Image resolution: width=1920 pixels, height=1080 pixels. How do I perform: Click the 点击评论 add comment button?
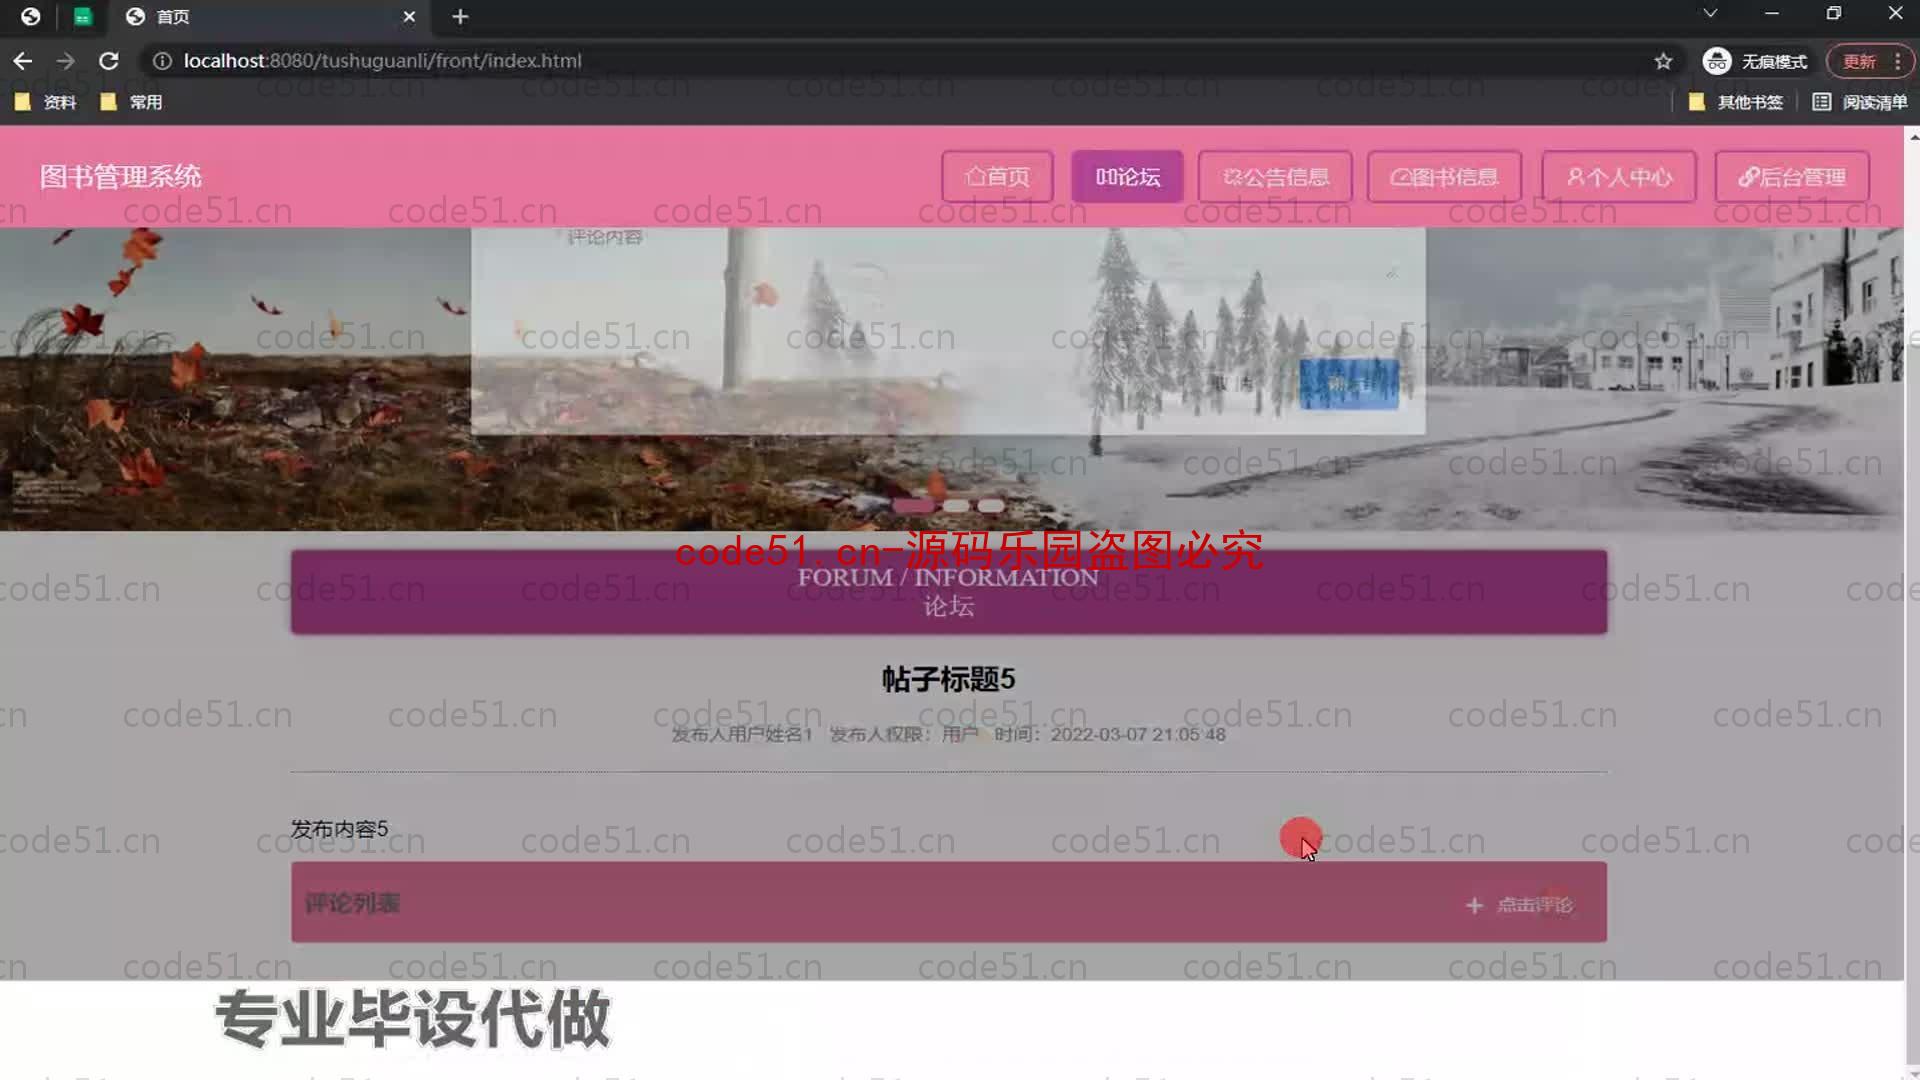[x=1519, y=905]
